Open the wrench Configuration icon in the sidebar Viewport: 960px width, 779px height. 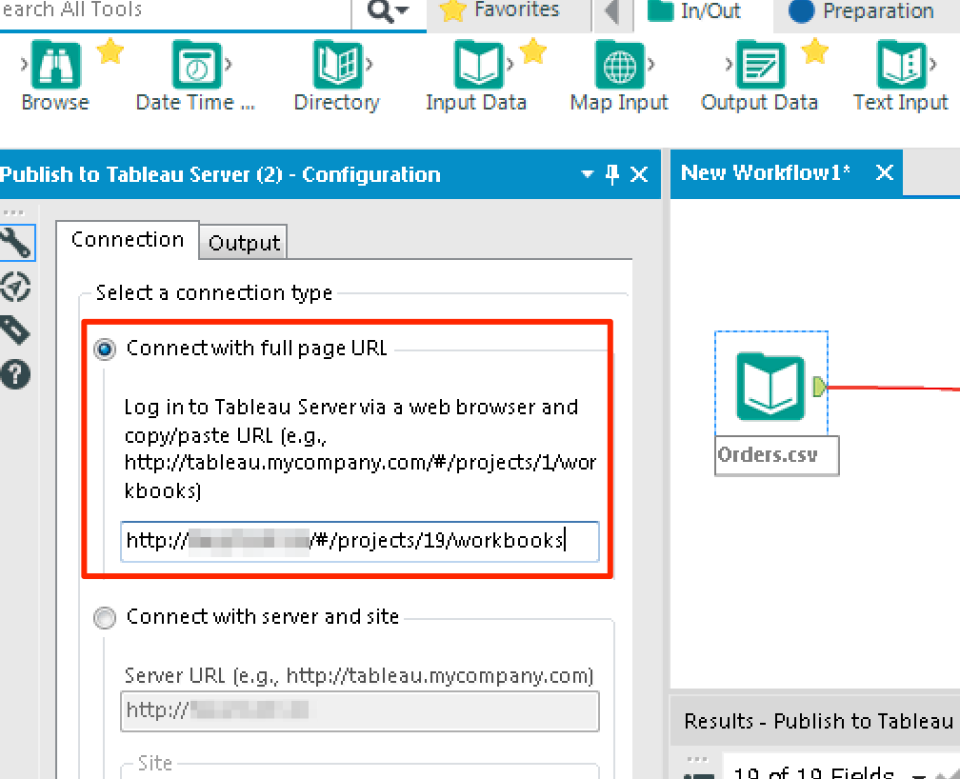pyautogui.click(x=14, y=242)
